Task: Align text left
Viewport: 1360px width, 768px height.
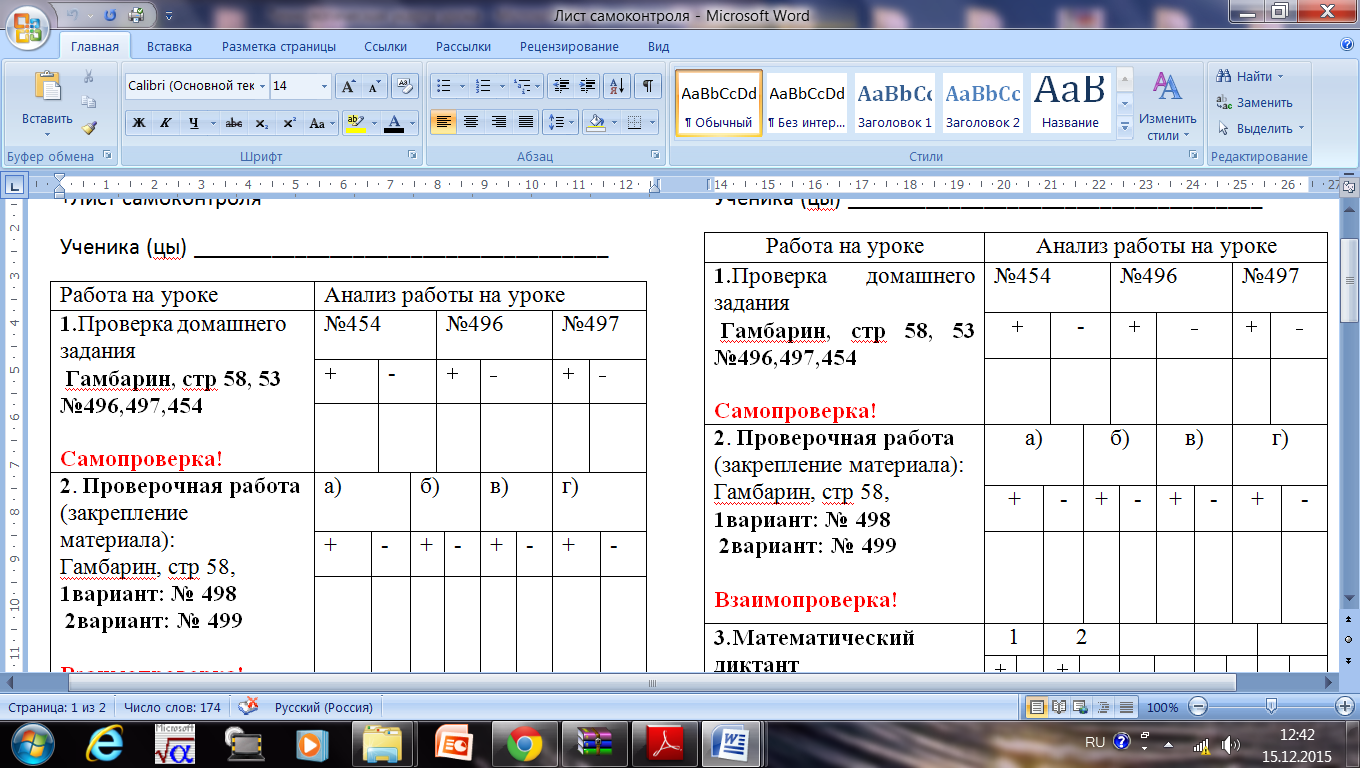Action: pyautogui.click(x=444, y=123)
